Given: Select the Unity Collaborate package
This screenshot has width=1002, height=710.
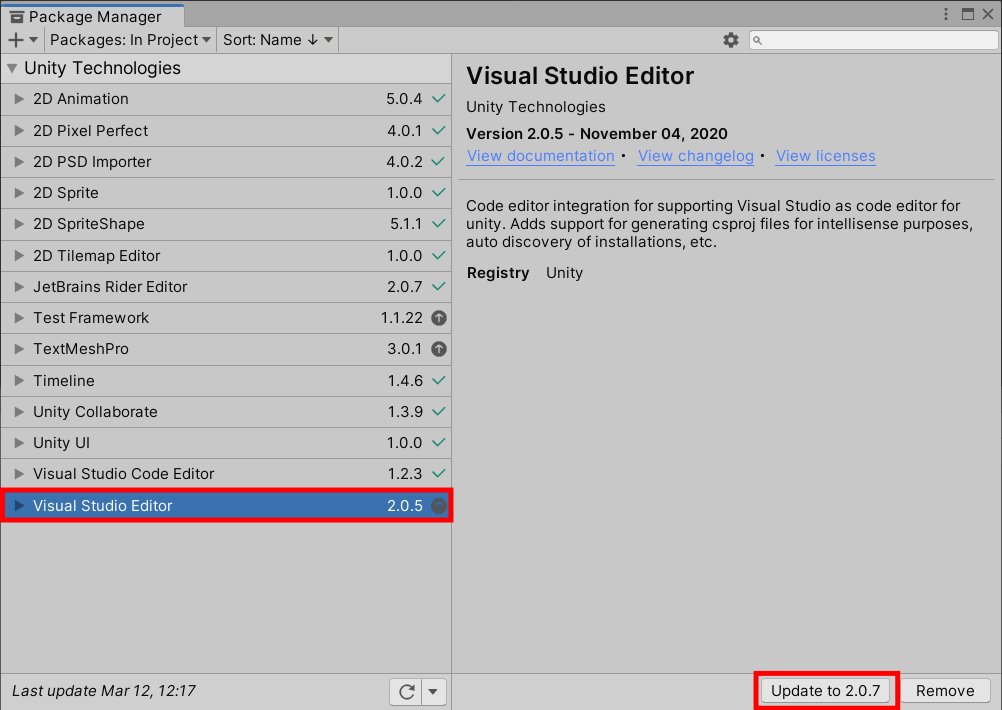Looking at the screenshot, I should tap(226, 412).
